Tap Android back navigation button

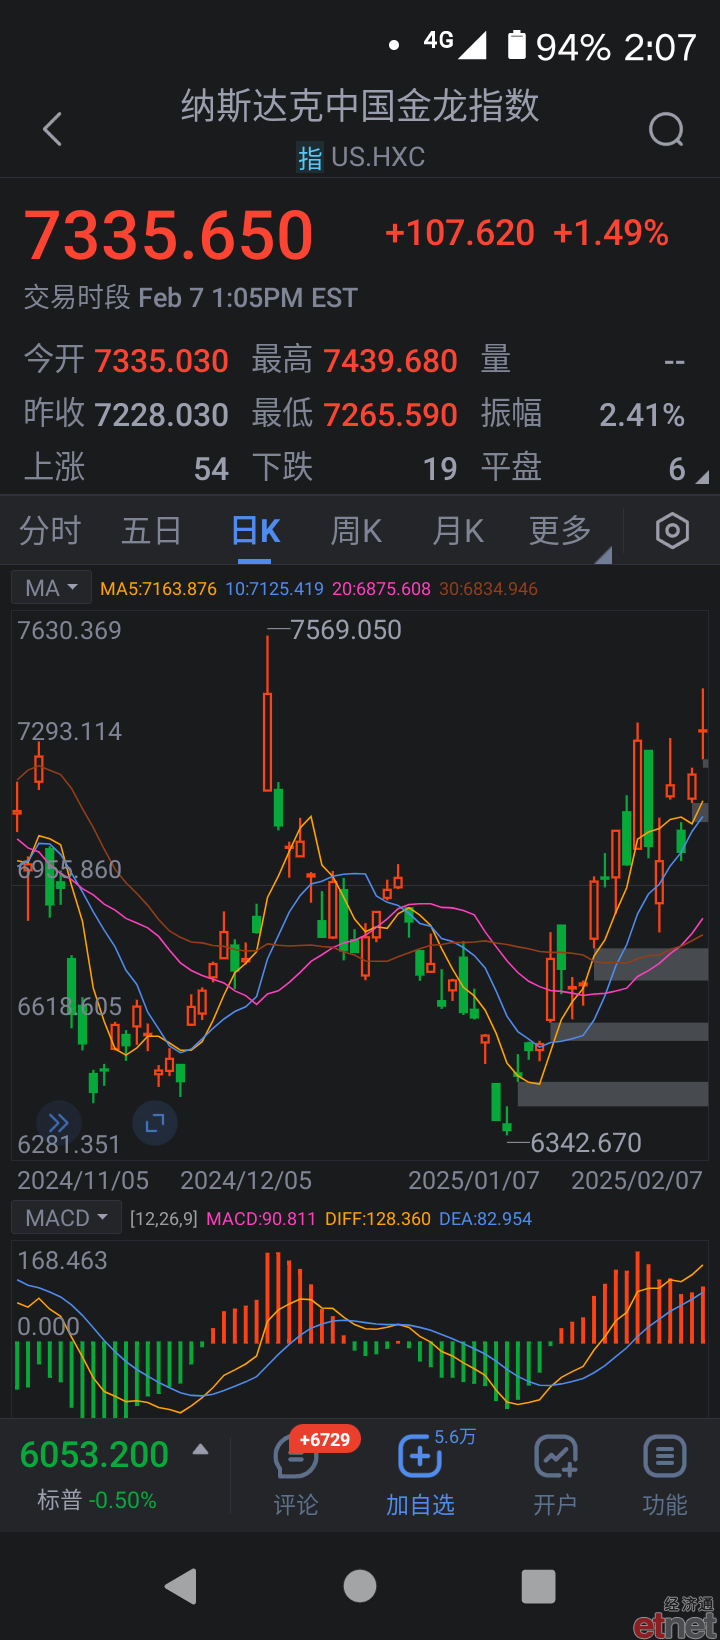point(181,1586)
